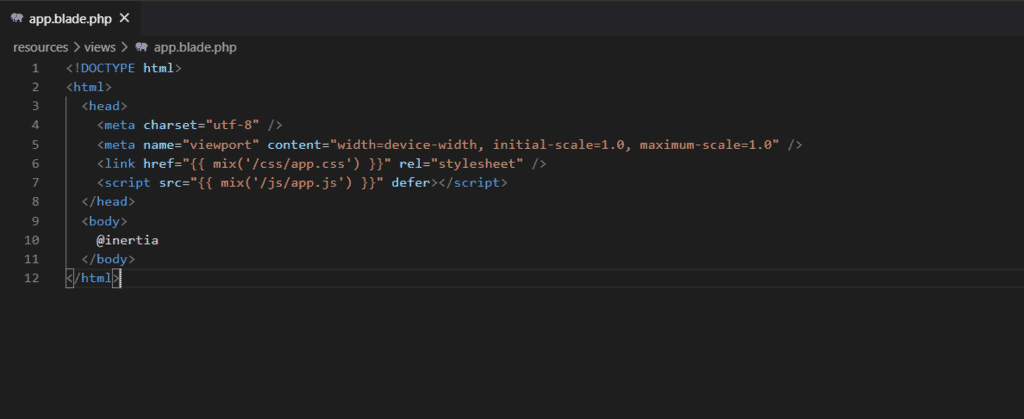This screenshot has width=1024, height=419.
Task: Click the closing body tag
Action: [x=108, y=260]
